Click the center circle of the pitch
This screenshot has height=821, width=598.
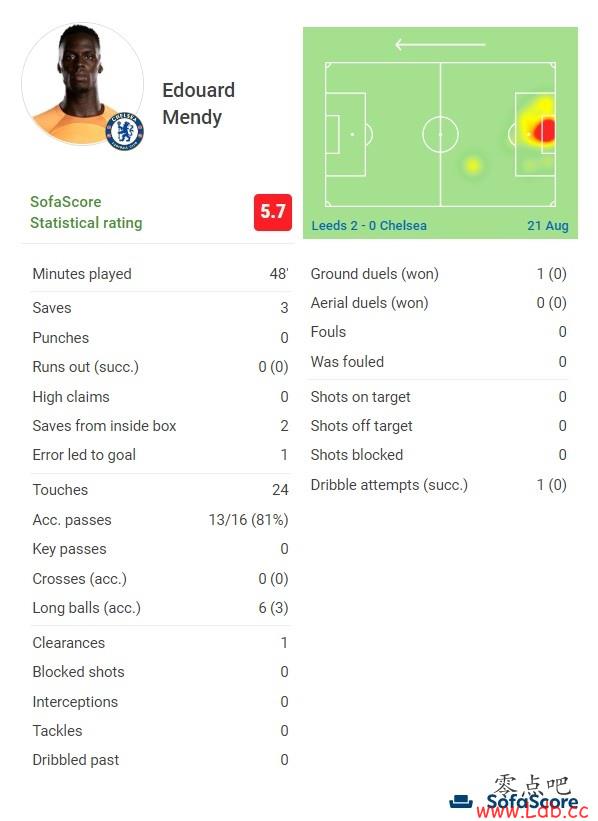440,134
